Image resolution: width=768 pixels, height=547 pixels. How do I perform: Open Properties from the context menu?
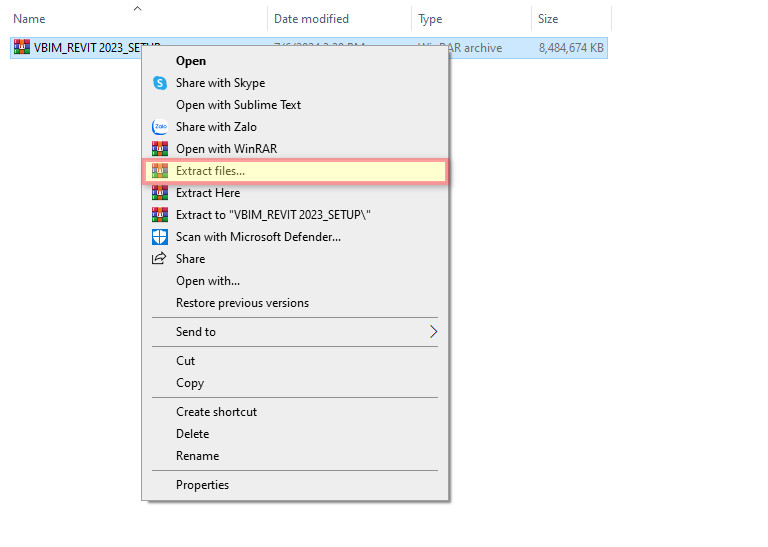202,485
